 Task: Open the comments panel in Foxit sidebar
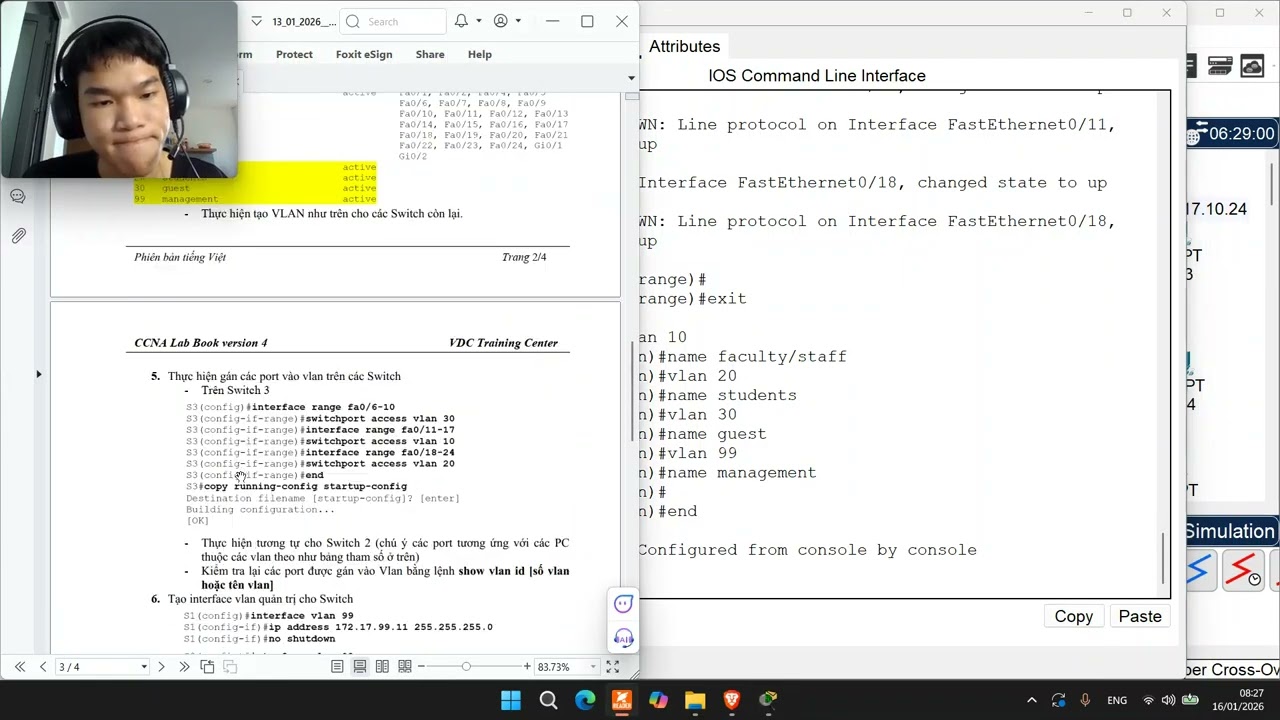(x=18, y=197)
